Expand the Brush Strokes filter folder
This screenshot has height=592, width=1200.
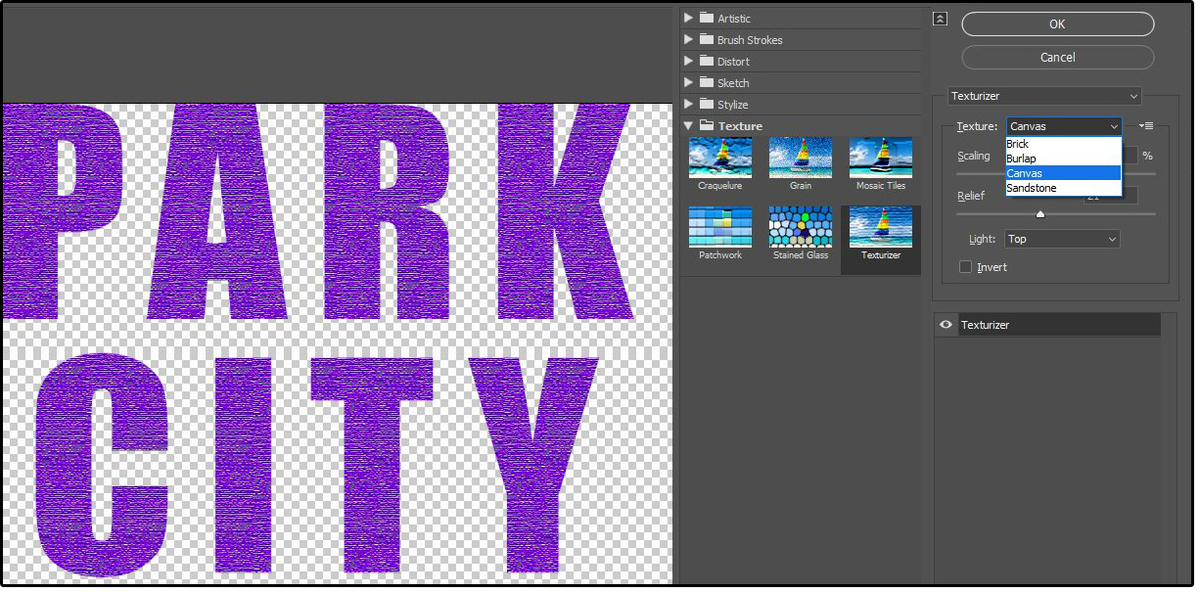click(x=688, y=40)
